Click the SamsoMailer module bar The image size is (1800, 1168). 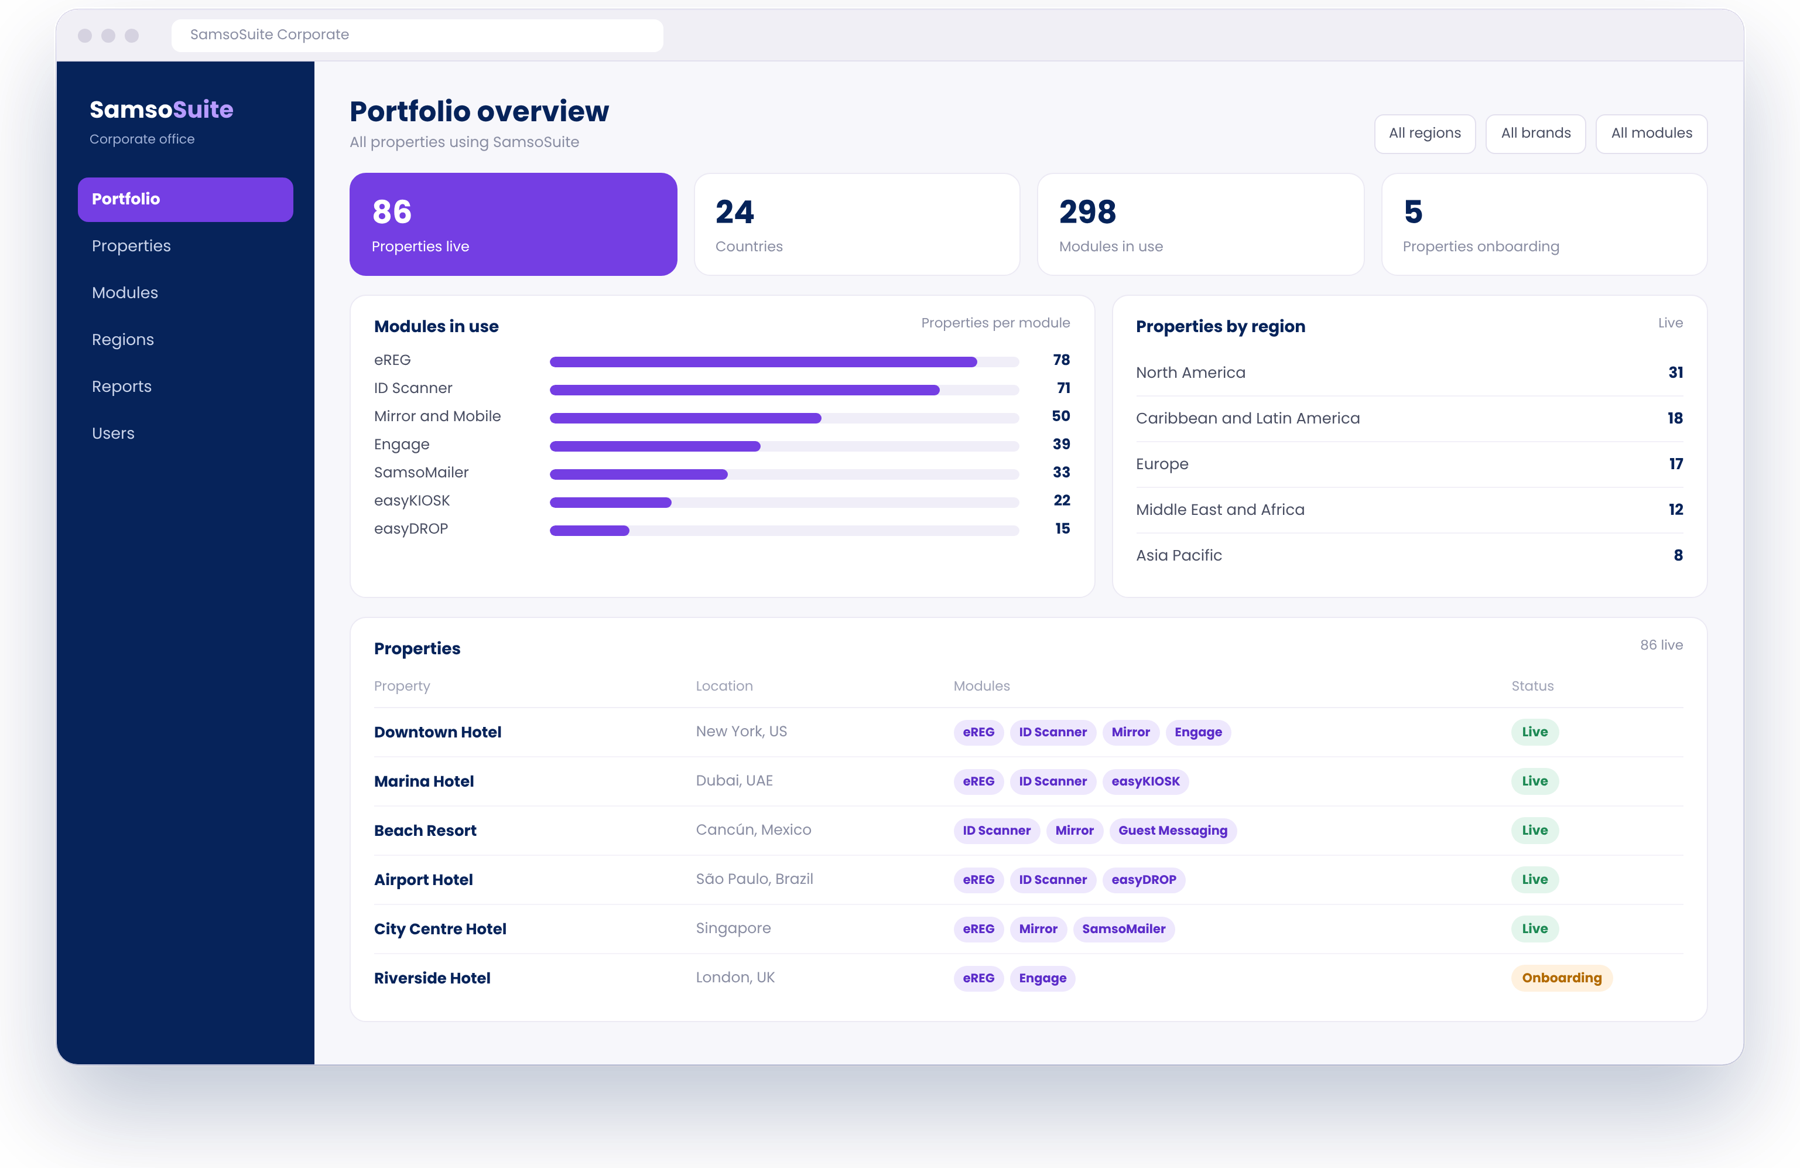(784, 474)
